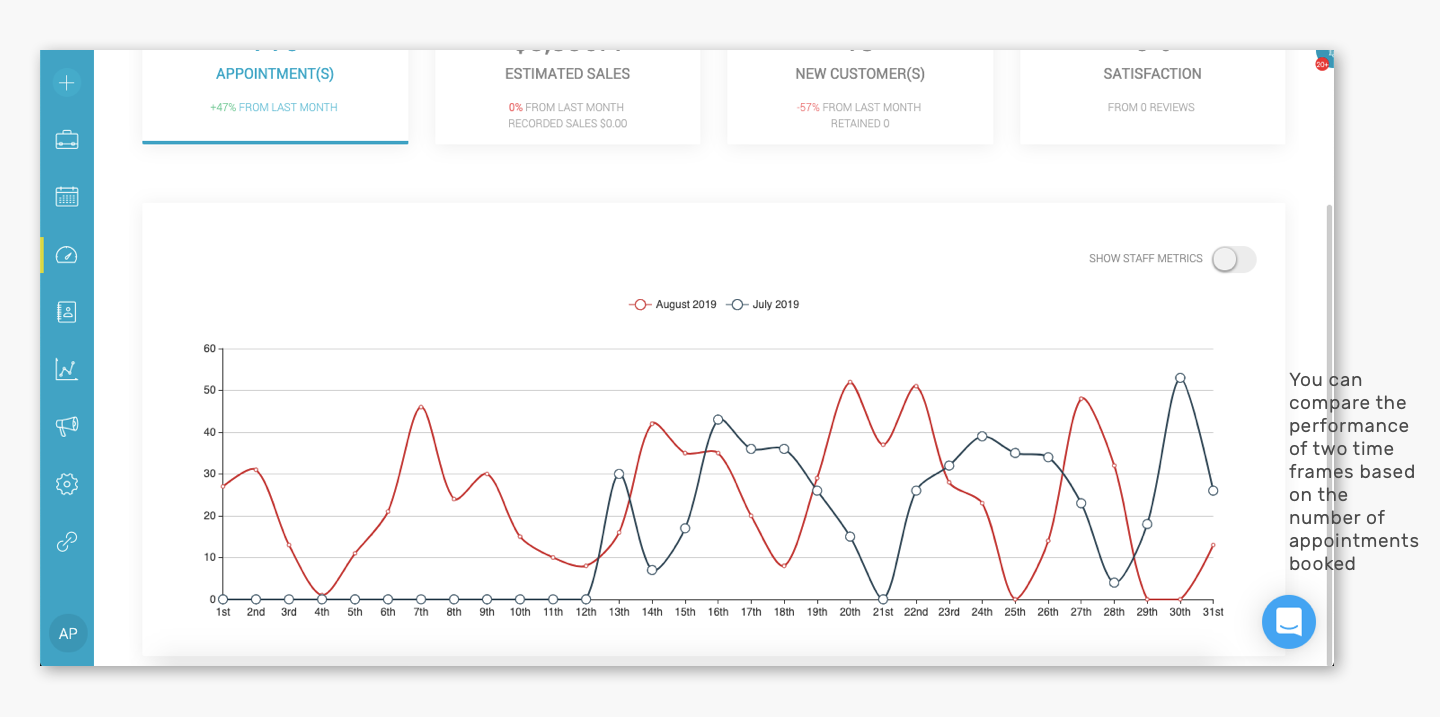Image resolution: width=1440 pixels, height=718 pixels.
Task: Open the customers address book icon
Action: click(67, 312)
